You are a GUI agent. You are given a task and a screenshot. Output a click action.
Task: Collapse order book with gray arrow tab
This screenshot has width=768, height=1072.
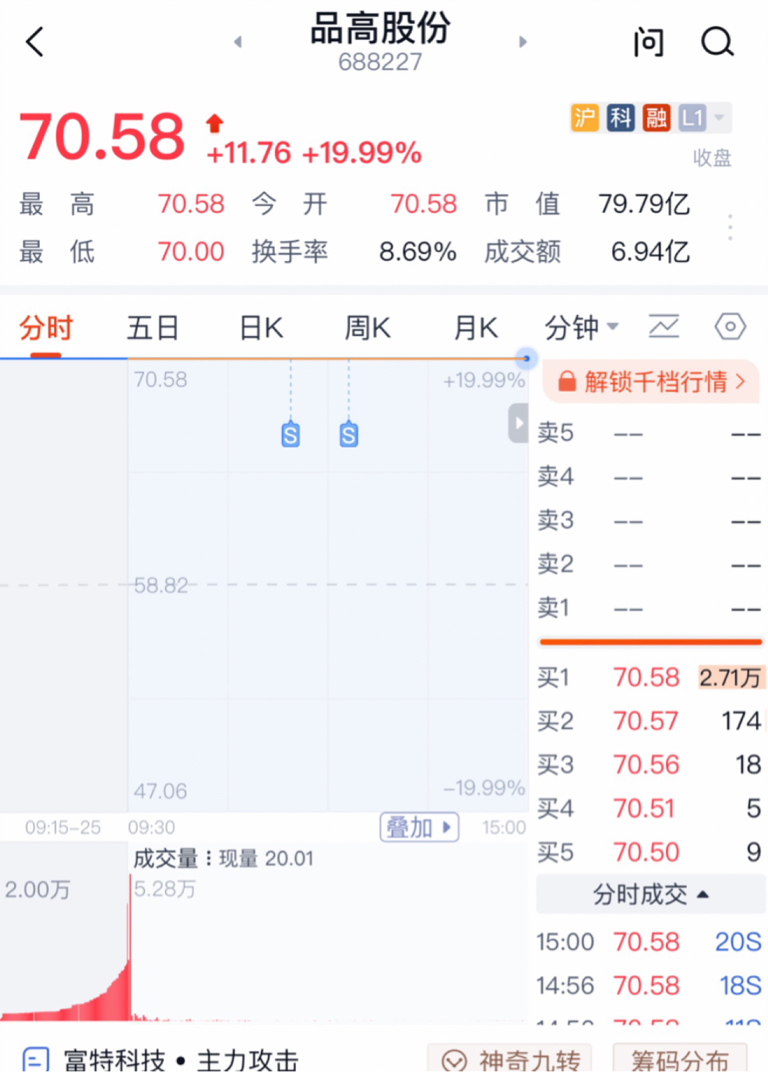(x=518, y=423)
